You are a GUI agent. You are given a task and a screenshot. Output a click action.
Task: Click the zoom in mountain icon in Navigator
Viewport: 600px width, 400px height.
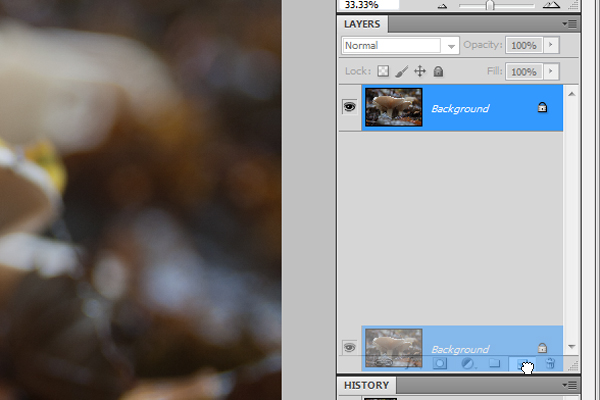551,5
